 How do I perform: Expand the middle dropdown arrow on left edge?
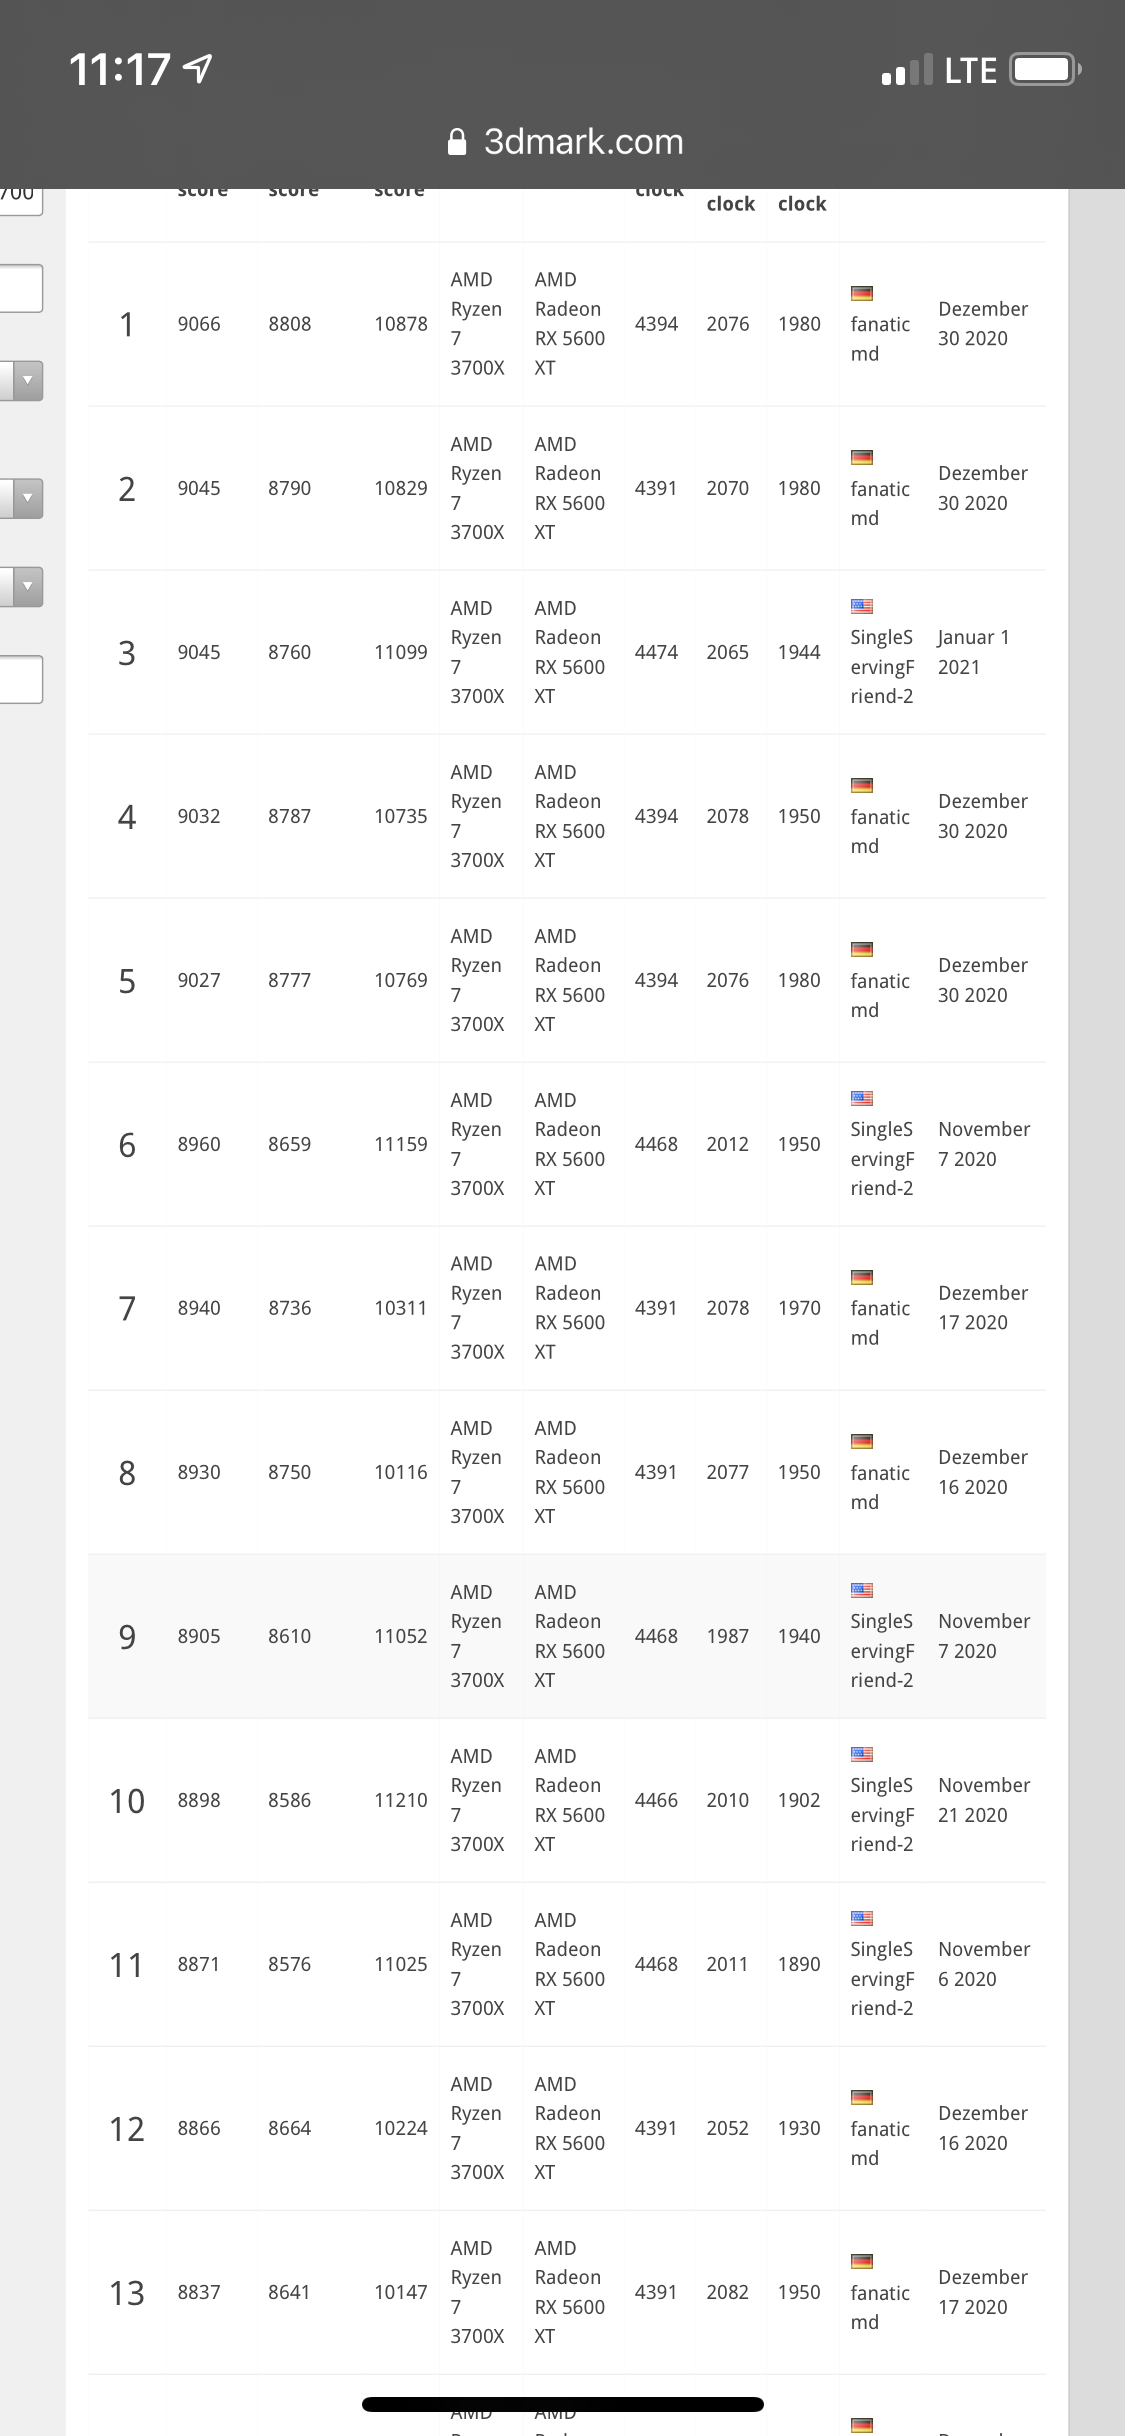click(27, 498)
